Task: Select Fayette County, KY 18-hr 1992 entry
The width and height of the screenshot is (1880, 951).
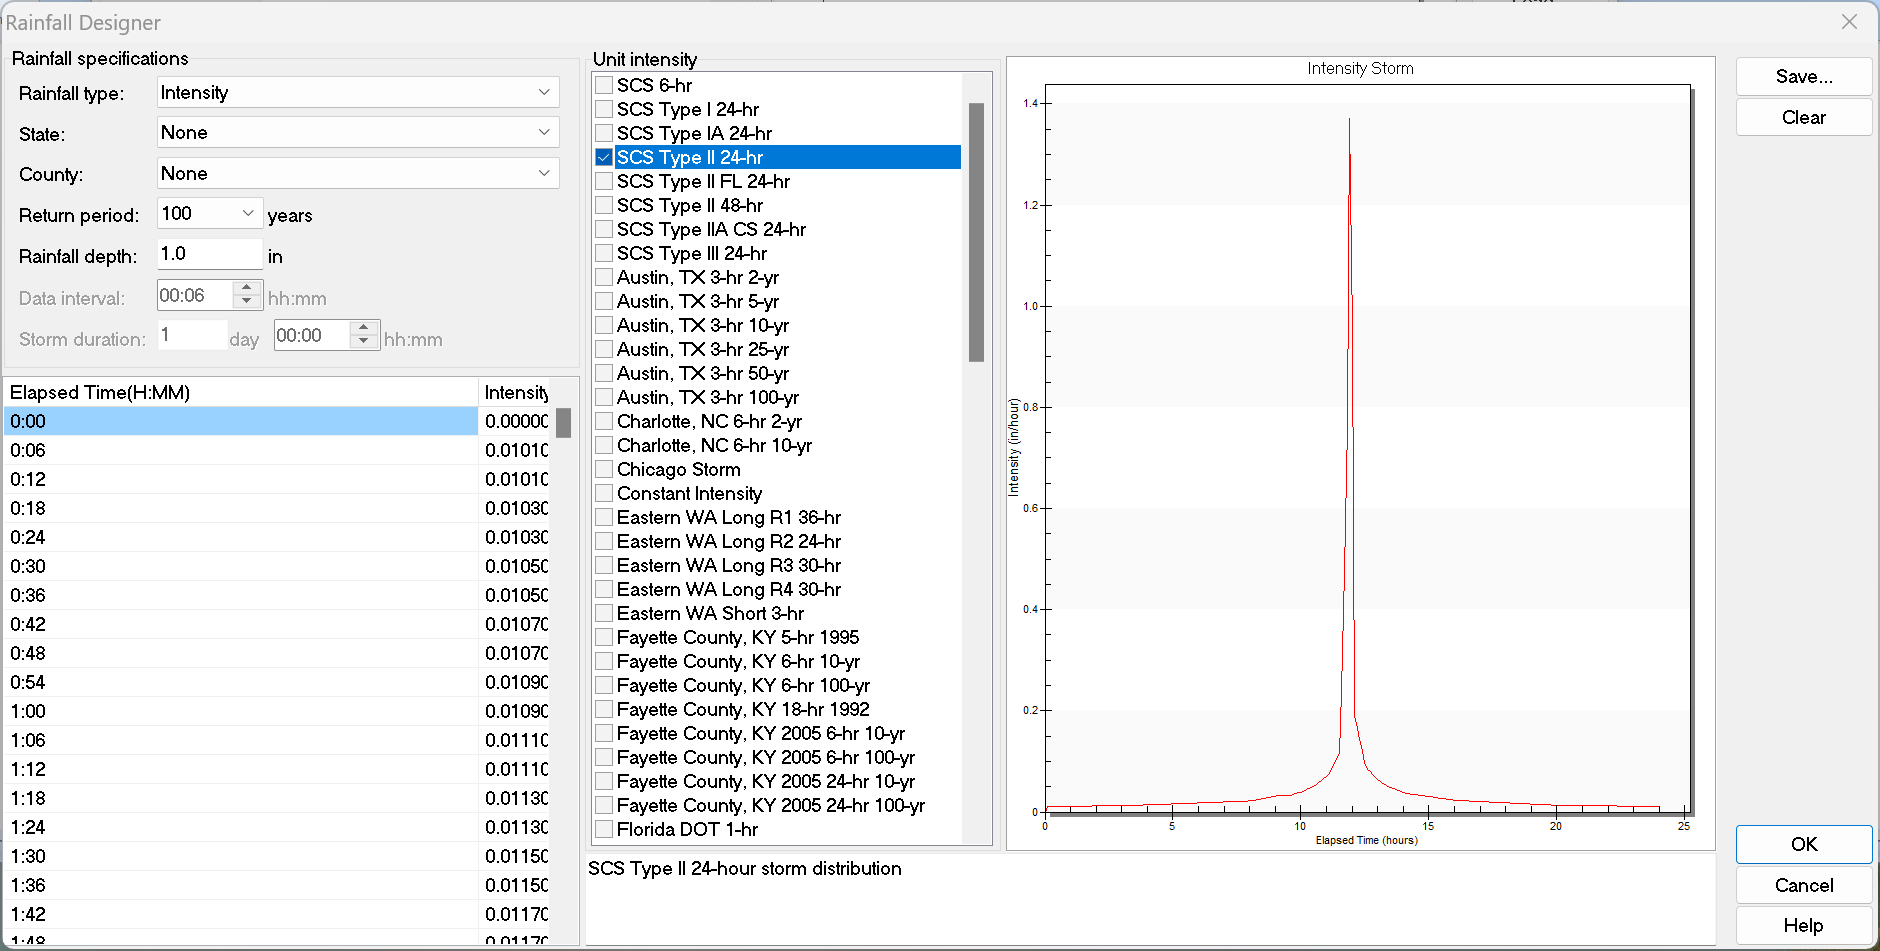Action: coord(743,709)
